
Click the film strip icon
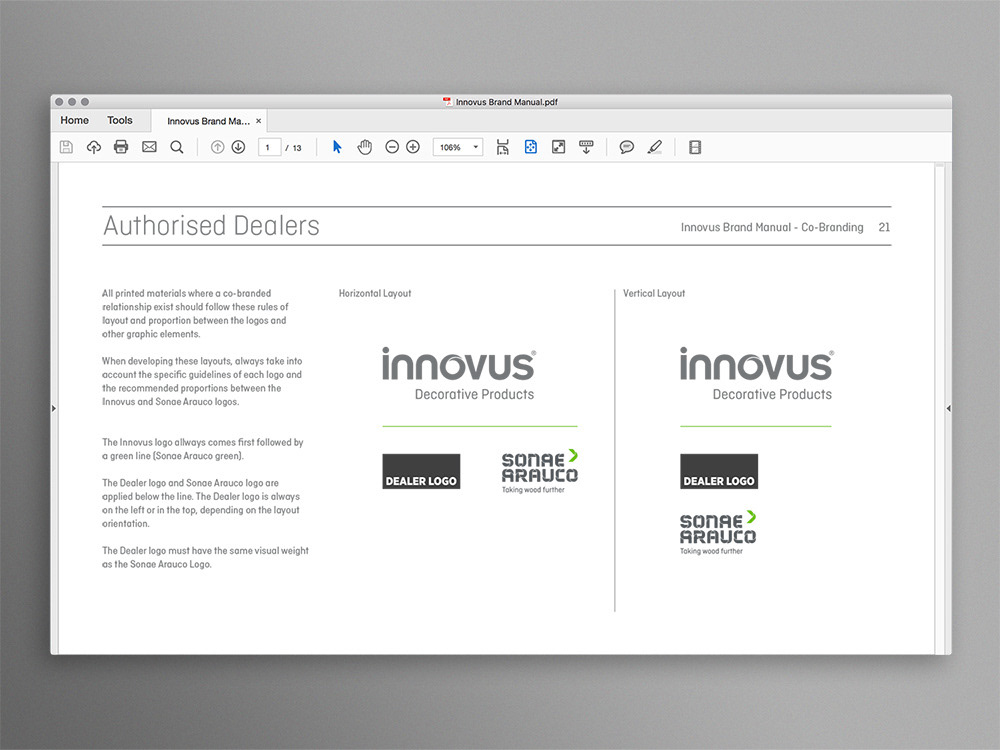[695, 147]
